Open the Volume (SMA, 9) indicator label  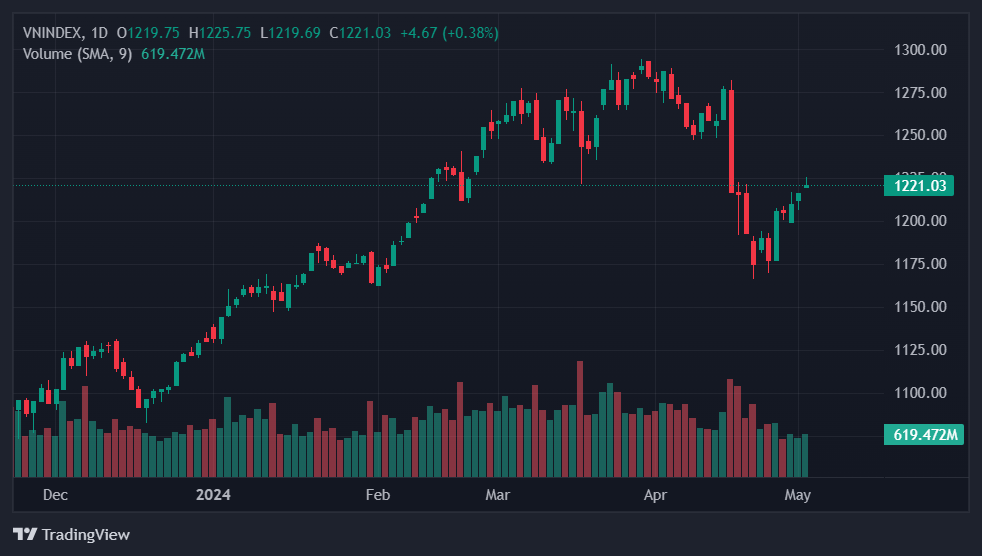tap(77, 53)
